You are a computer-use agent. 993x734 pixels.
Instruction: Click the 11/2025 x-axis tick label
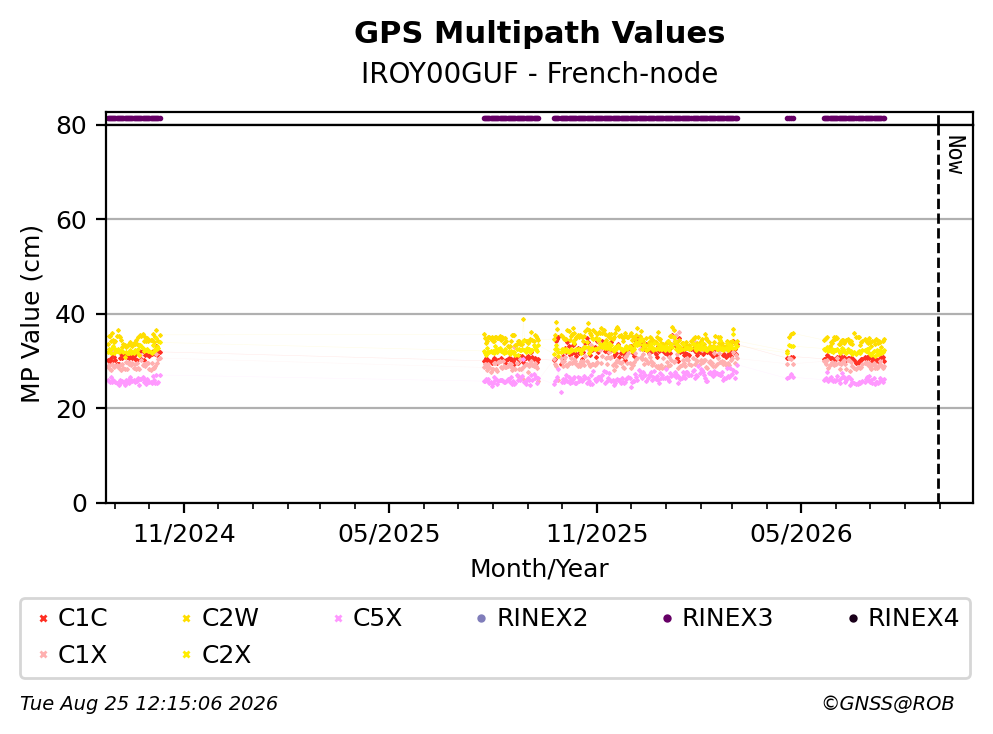pyautogui.click(x=597, y=534)
